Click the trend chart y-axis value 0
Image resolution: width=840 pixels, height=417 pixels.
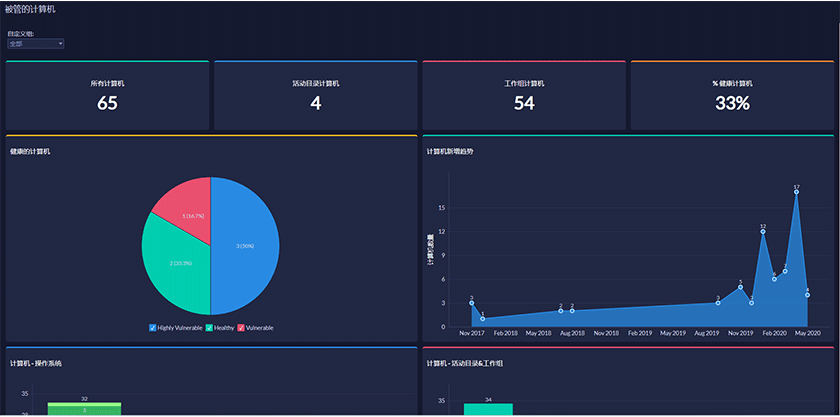[x=443, y=327]
